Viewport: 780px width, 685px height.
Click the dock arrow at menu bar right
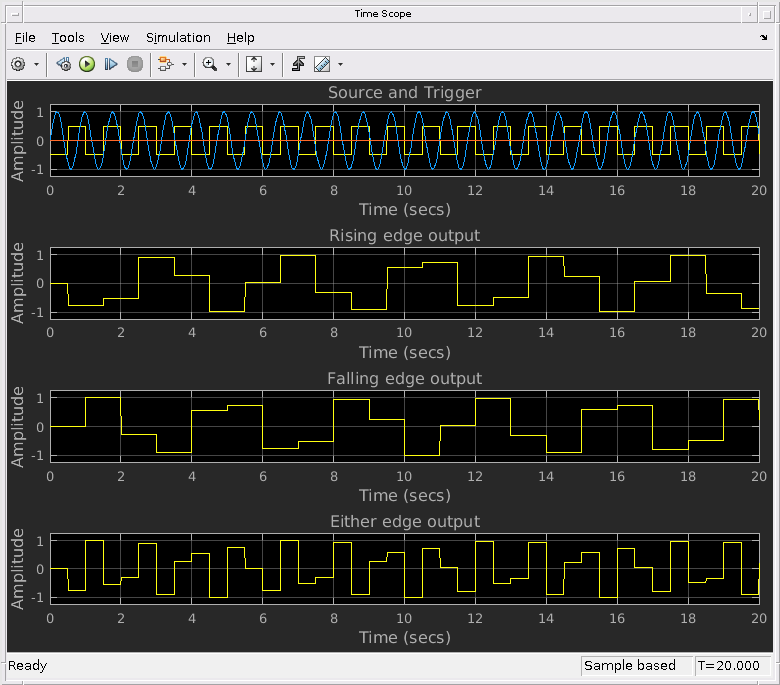coord(764,37)
